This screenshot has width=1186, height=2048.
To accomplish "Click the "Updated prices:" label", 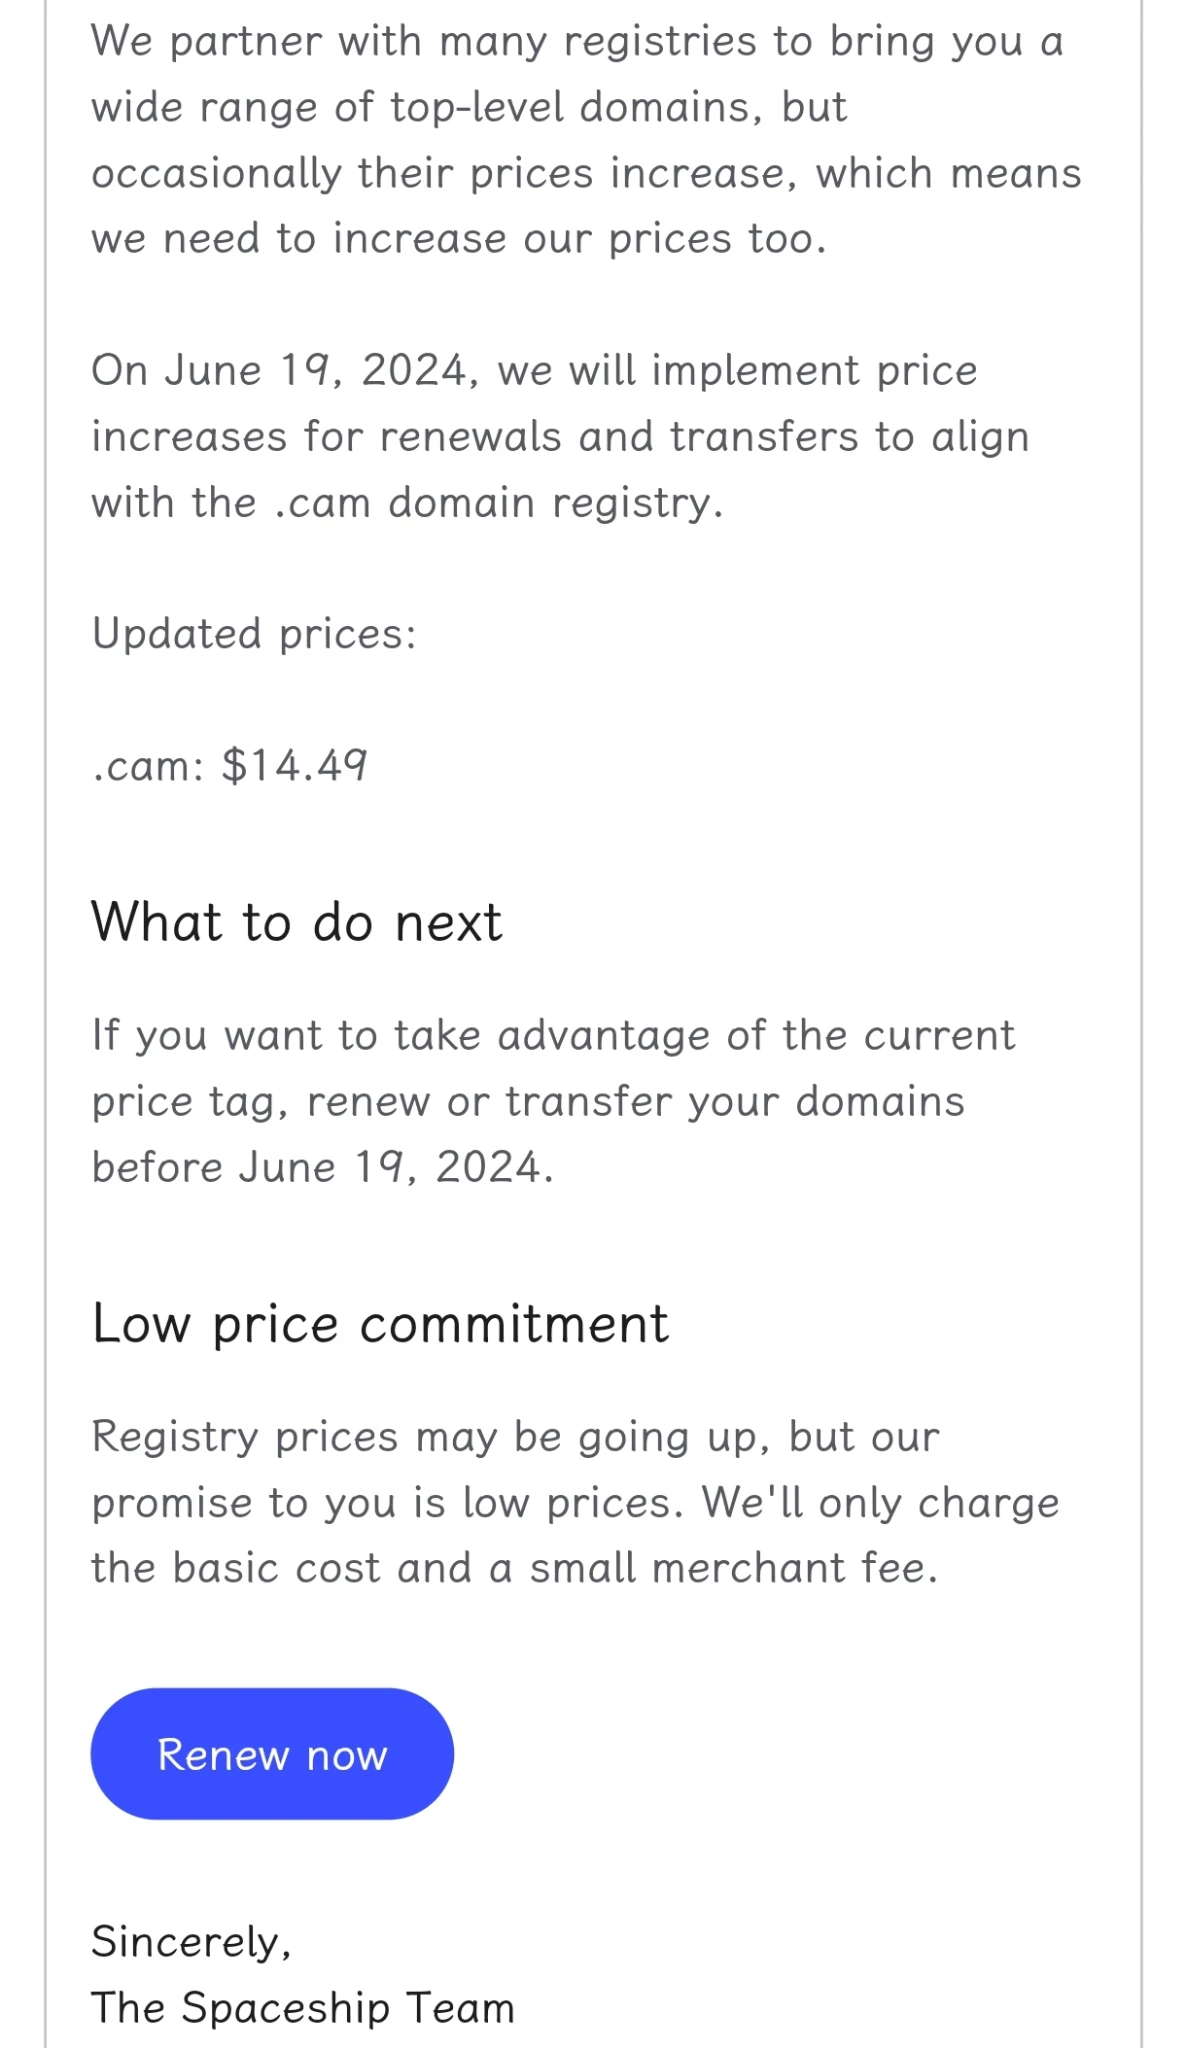I will [254, 634].
